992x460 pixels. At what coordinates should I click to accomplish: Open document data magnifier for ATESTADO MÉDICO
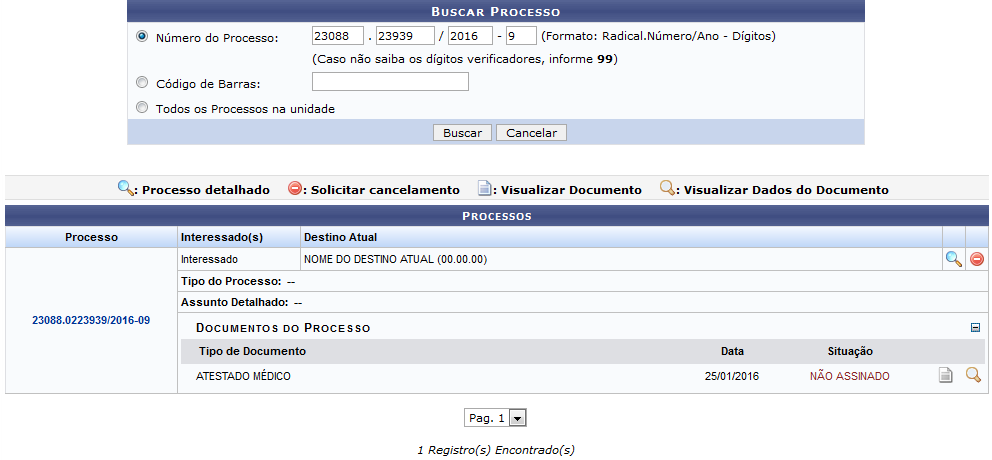(973, 376)
